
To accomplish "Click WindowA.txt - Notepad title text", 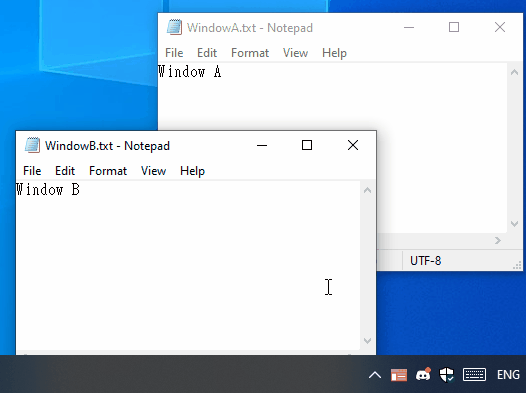I will 250,28.
